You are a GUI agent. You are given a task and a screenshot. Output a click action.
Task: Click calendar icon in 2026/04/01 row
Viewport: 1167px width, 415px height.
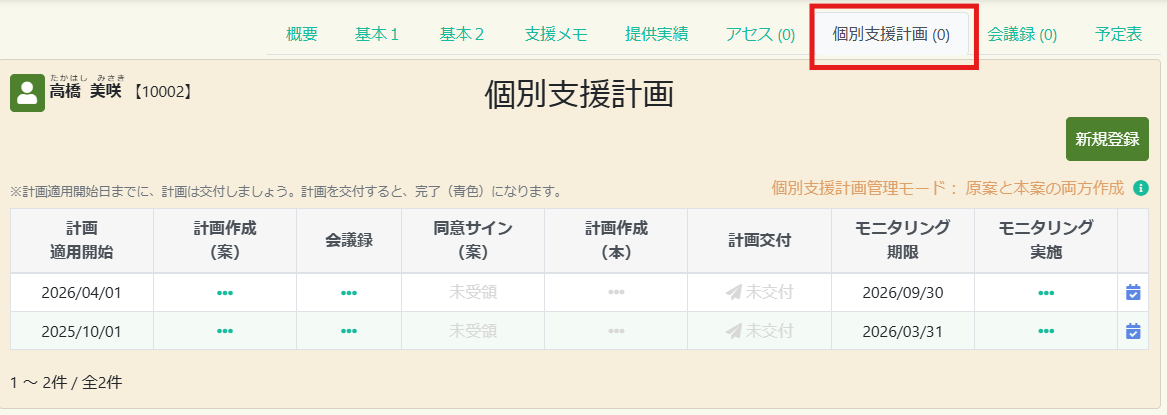coord(1133,293)
